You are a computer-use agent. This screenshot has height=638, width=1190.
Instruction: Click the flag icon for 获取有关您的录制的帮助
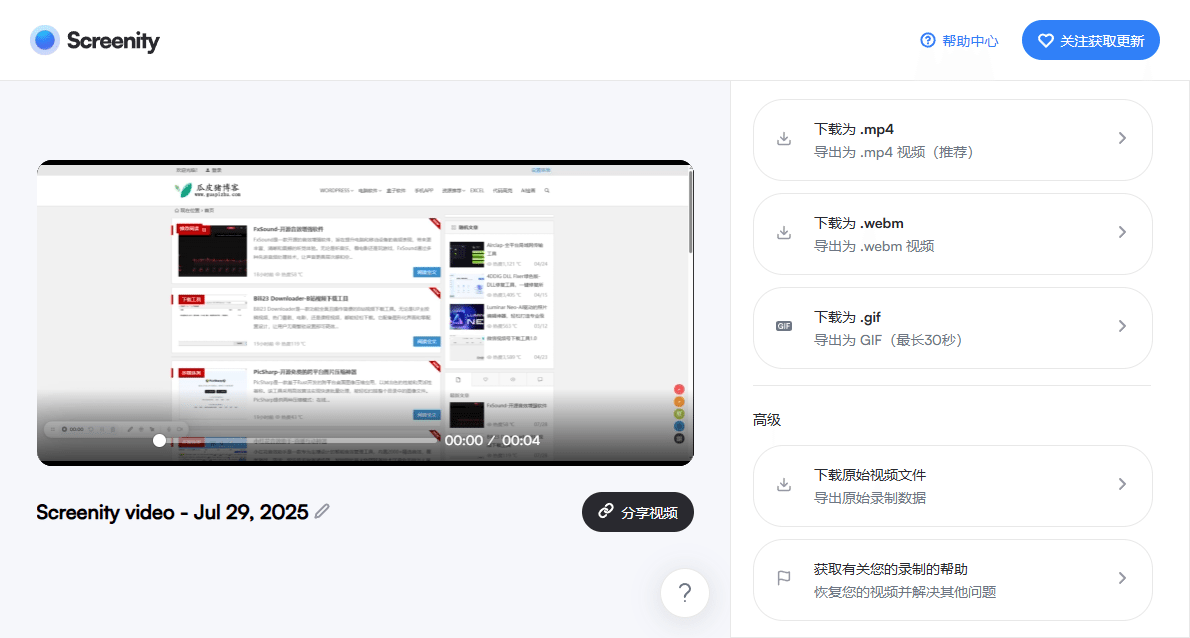pos(784,578)
